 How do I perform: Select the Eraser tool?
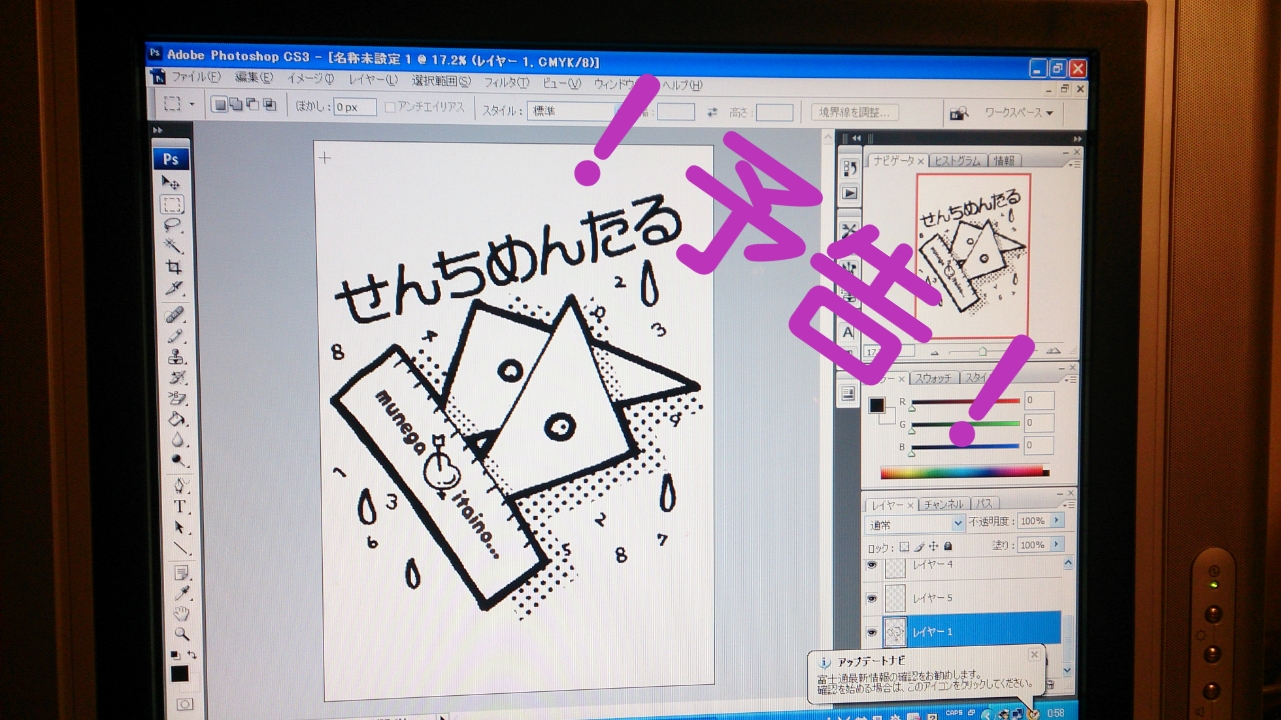point(178,398)
